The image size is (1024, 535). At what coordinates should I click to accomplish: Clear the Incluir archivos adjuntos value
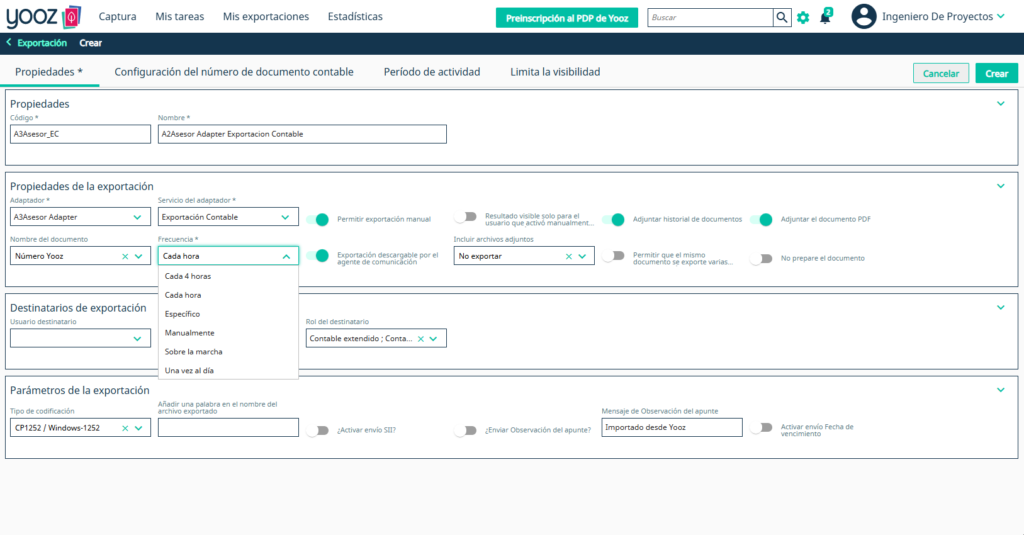(x=568, y=256)
